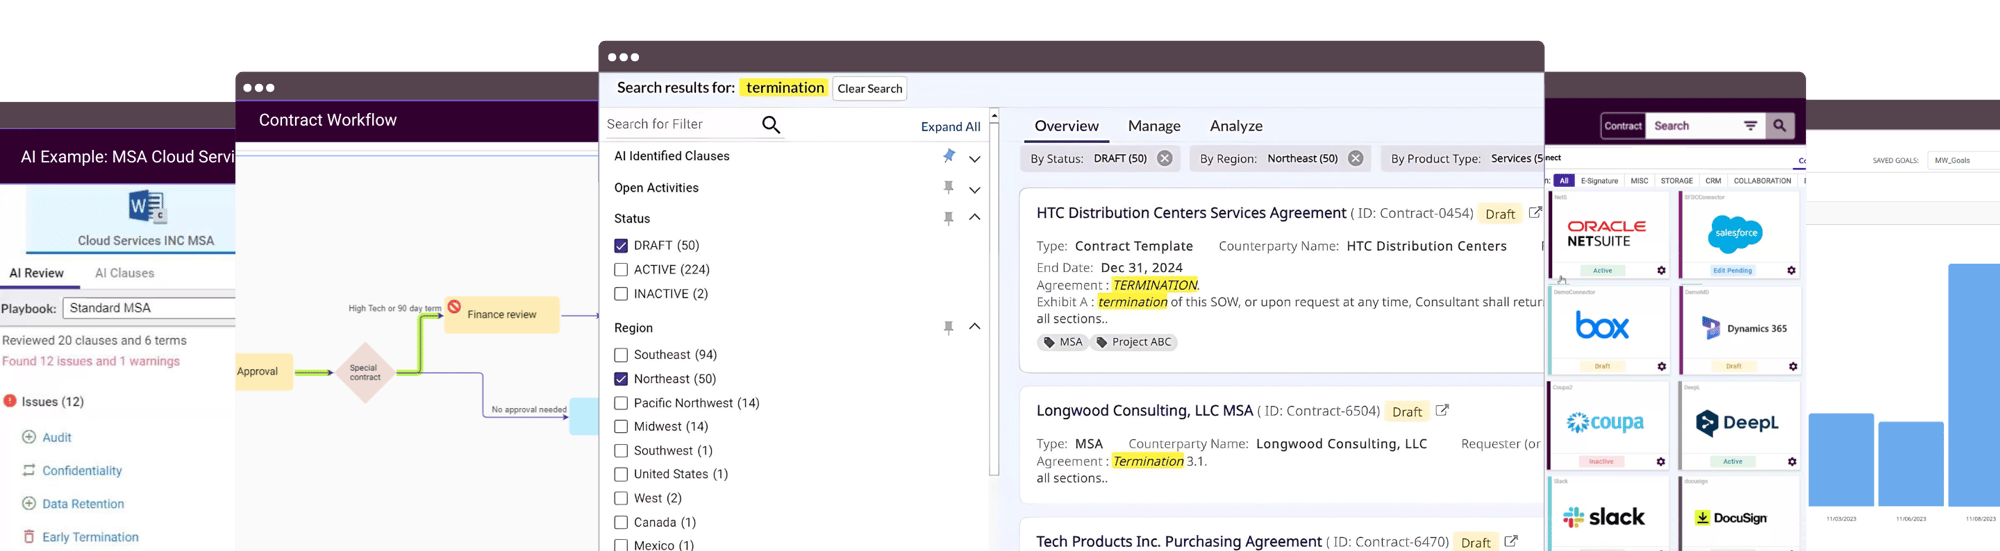Viewport: 2000px width, 551px height.
Task: Pin the Open Activities filter section
Action: pyautogui.click(x=948, y=187)
